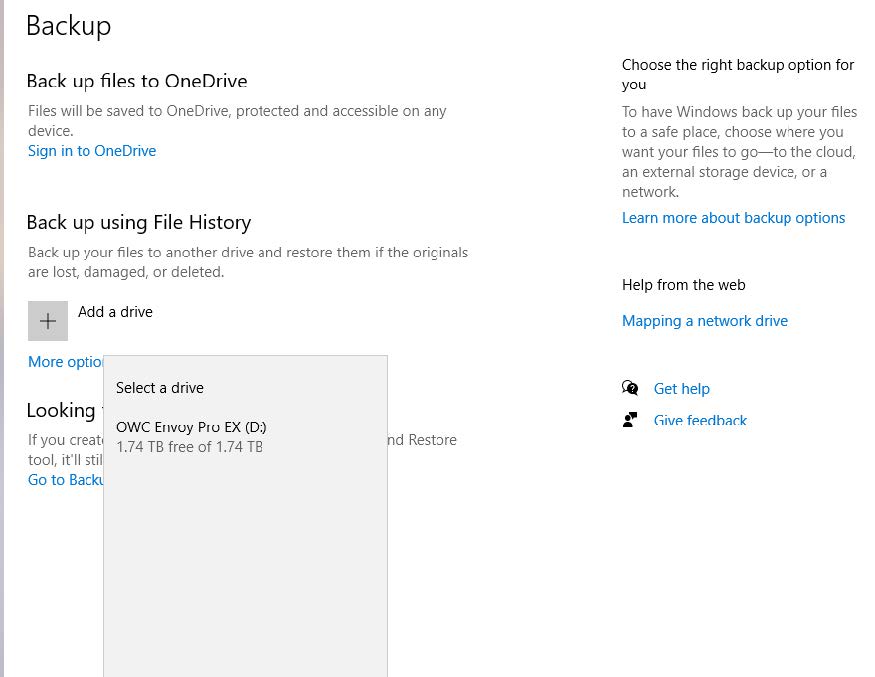Viewport: 875px width, 677px height.
Task: Click the File History description paragraph
Action: click(247, 262)
